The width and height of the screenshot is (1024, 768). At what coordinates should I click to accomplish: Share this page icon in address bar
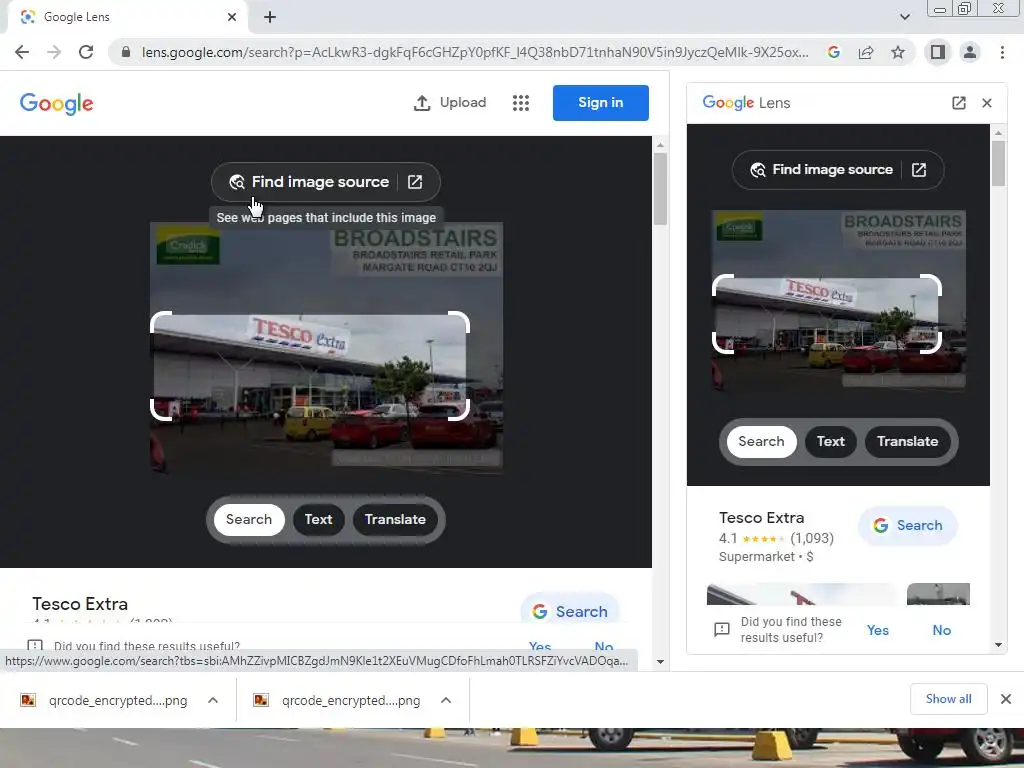coord(866,52)
